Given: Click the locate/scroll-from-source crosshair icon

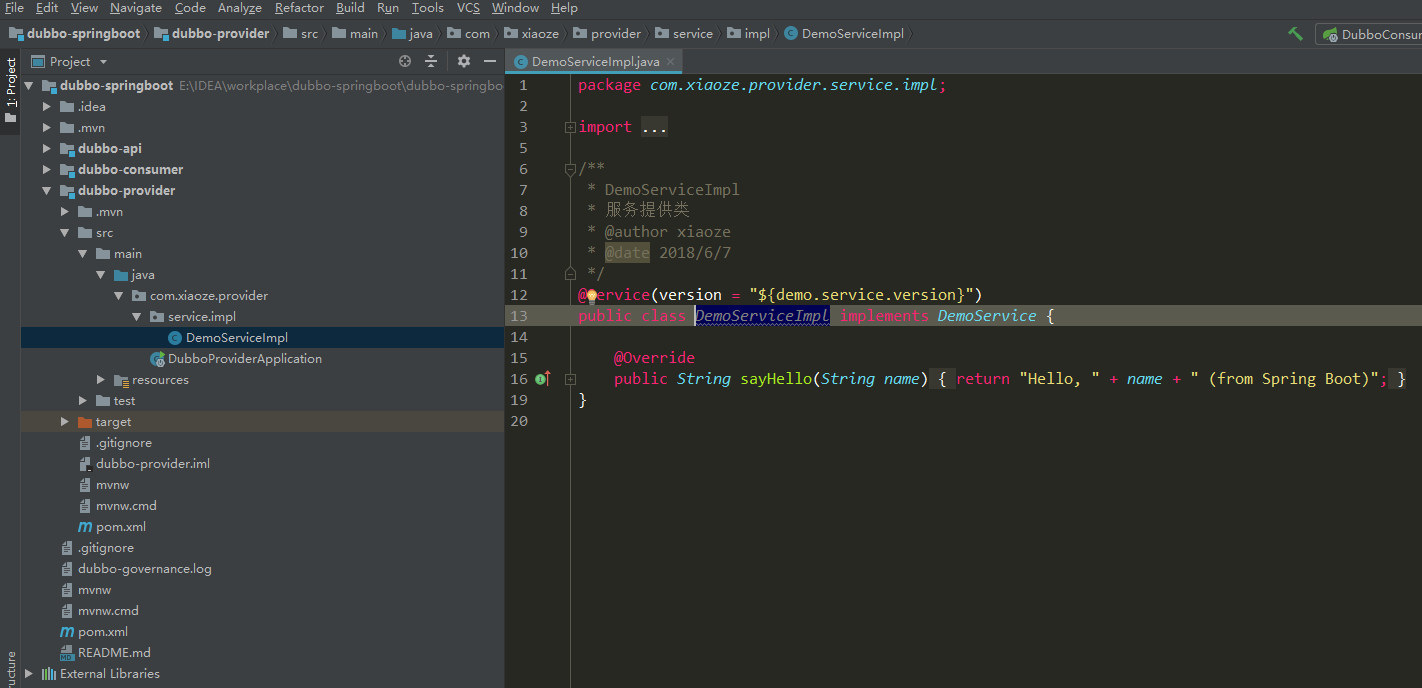Looking at the screenshot, I should point(405,61).
